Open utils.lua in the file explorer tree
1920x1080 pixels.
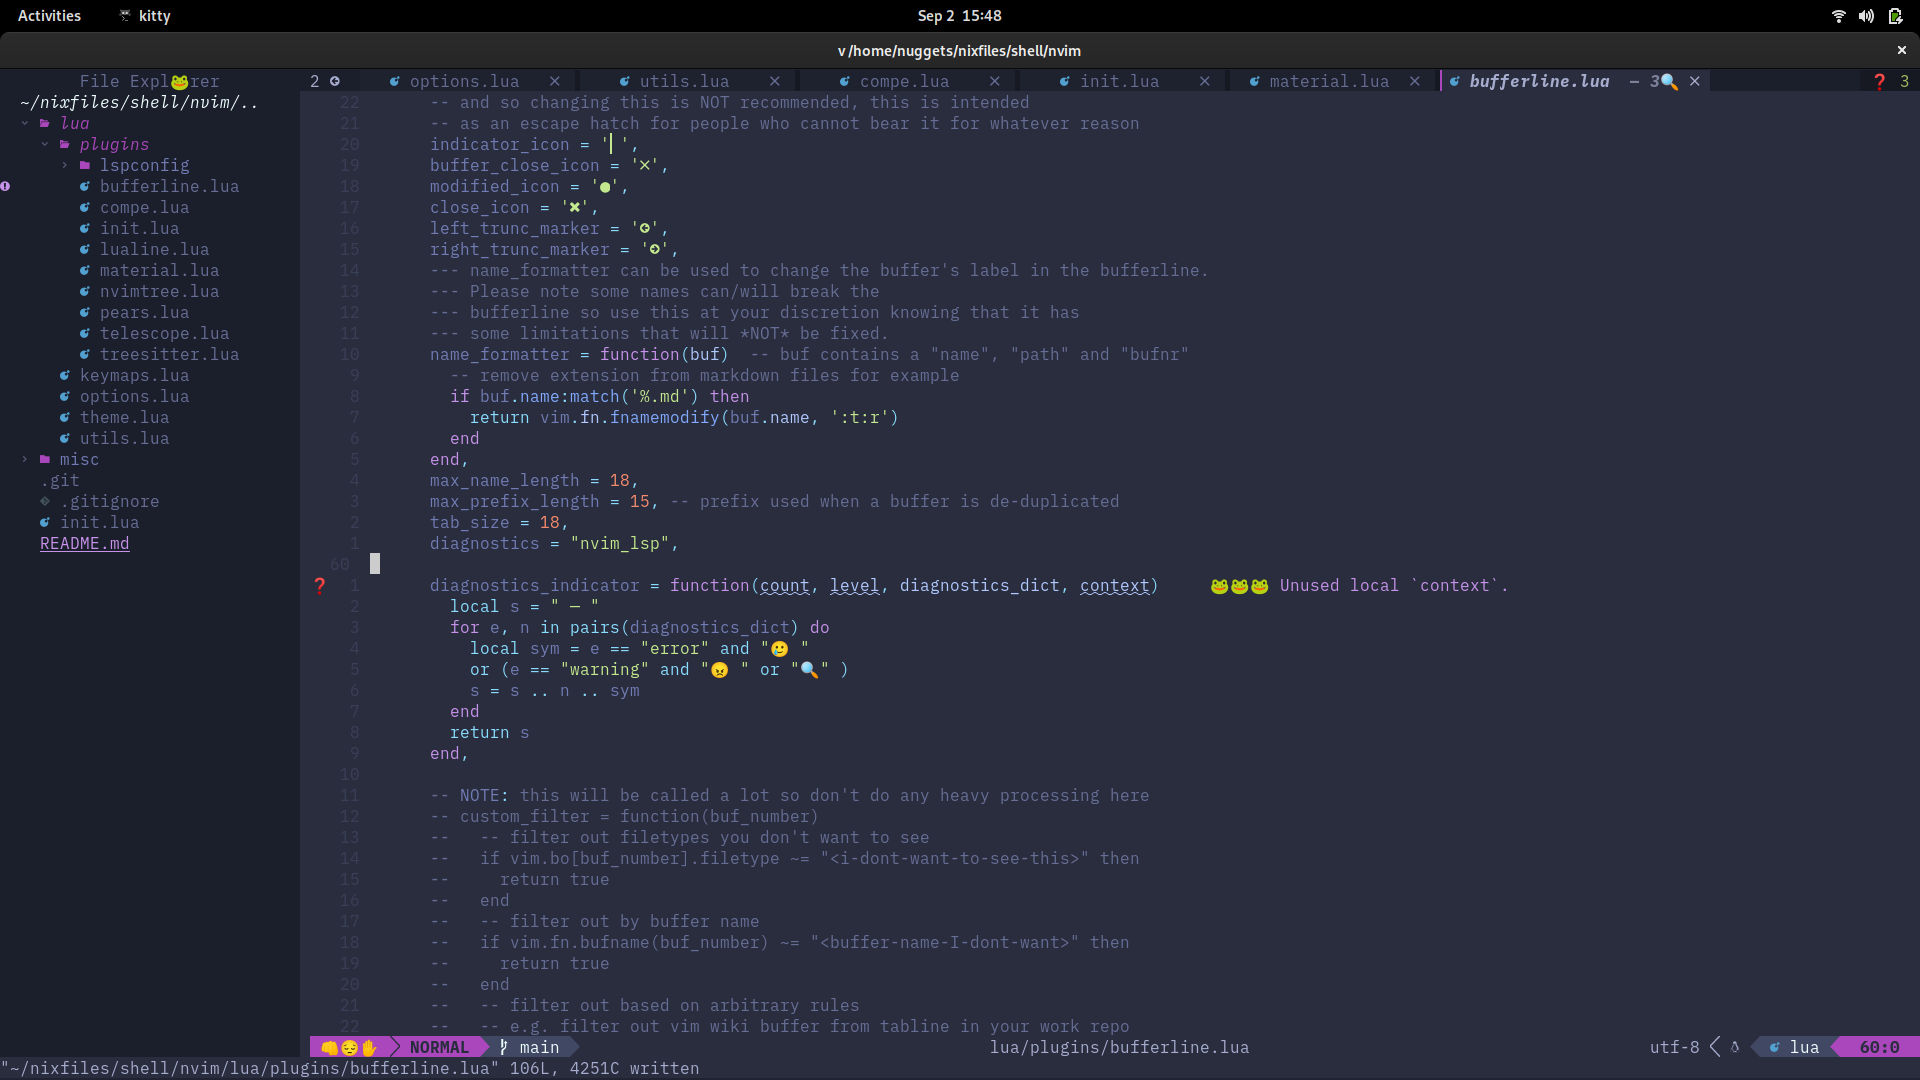(x=124, y=438)
